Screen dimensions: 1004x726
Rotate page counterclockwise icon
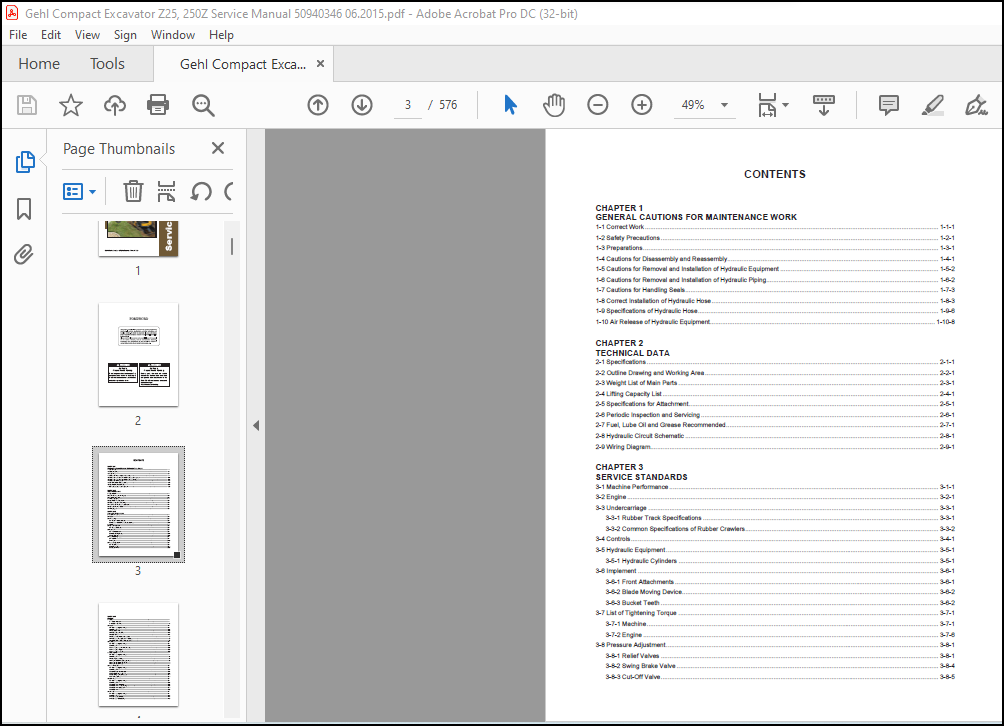point(200,191)
